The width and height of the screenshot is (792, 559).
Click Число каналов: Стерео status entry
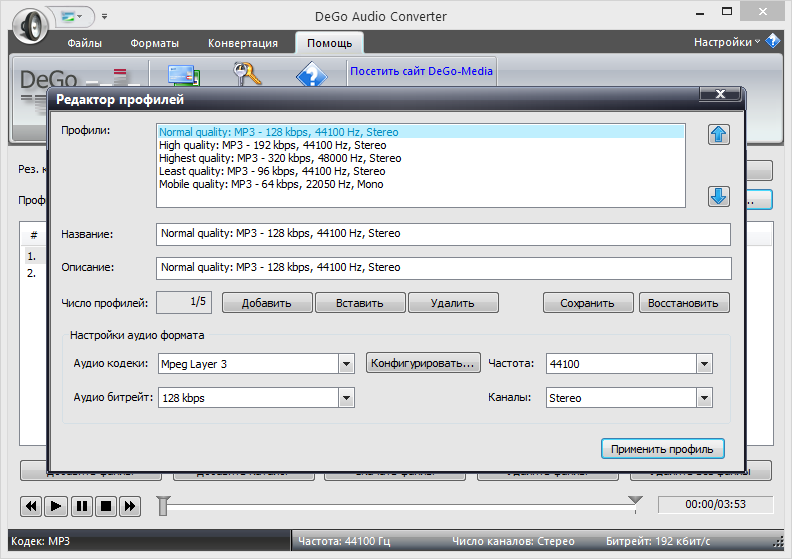point(513,541)
